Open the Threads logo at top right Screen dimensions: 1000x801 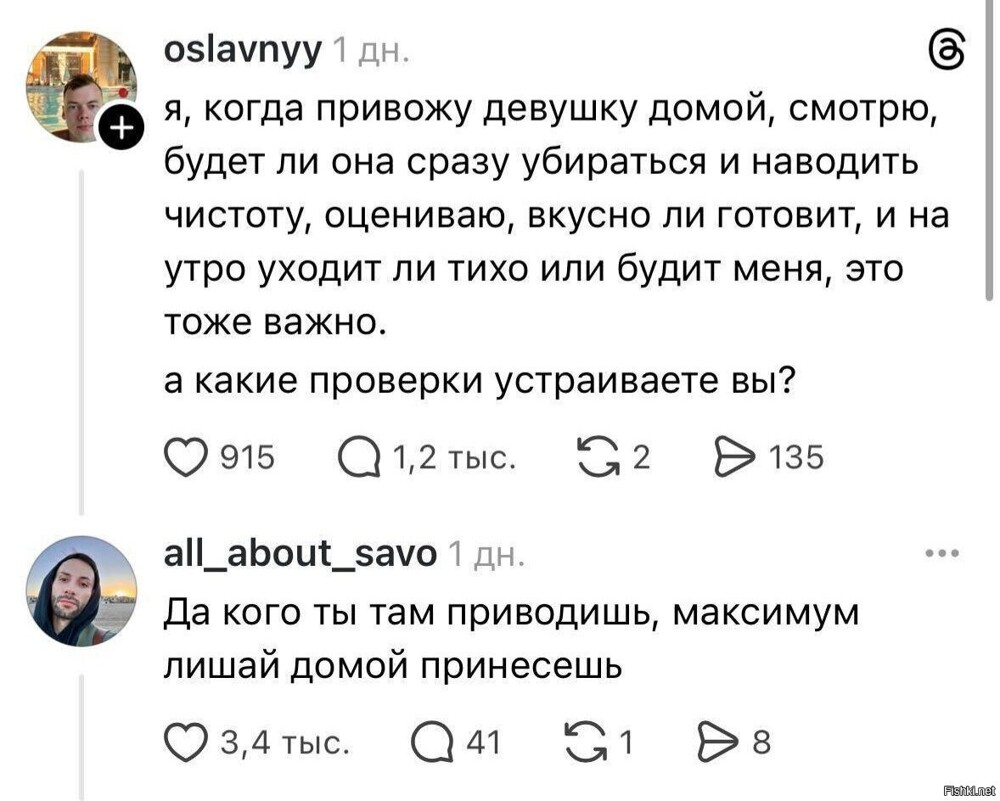tap(946, 52)
